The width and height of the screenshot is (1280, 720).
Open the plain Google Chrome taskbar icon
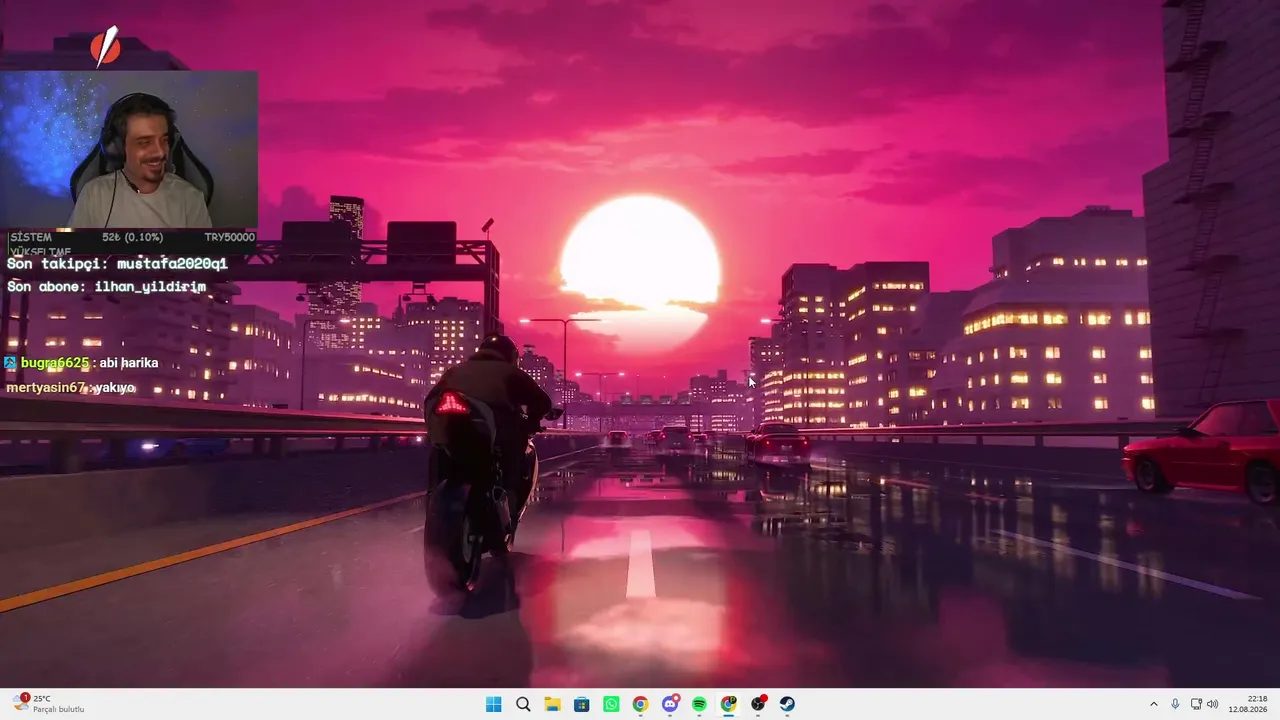tap(640, 704)
